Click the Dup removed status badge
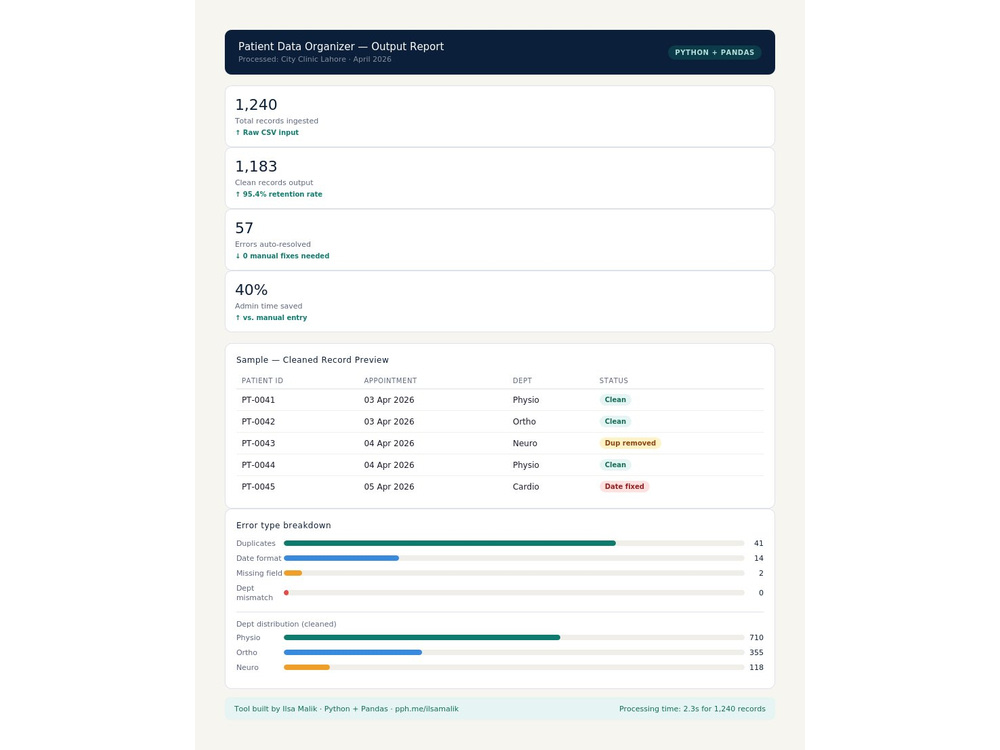Screen dimensions: 1000x750 tap(629, 443)
